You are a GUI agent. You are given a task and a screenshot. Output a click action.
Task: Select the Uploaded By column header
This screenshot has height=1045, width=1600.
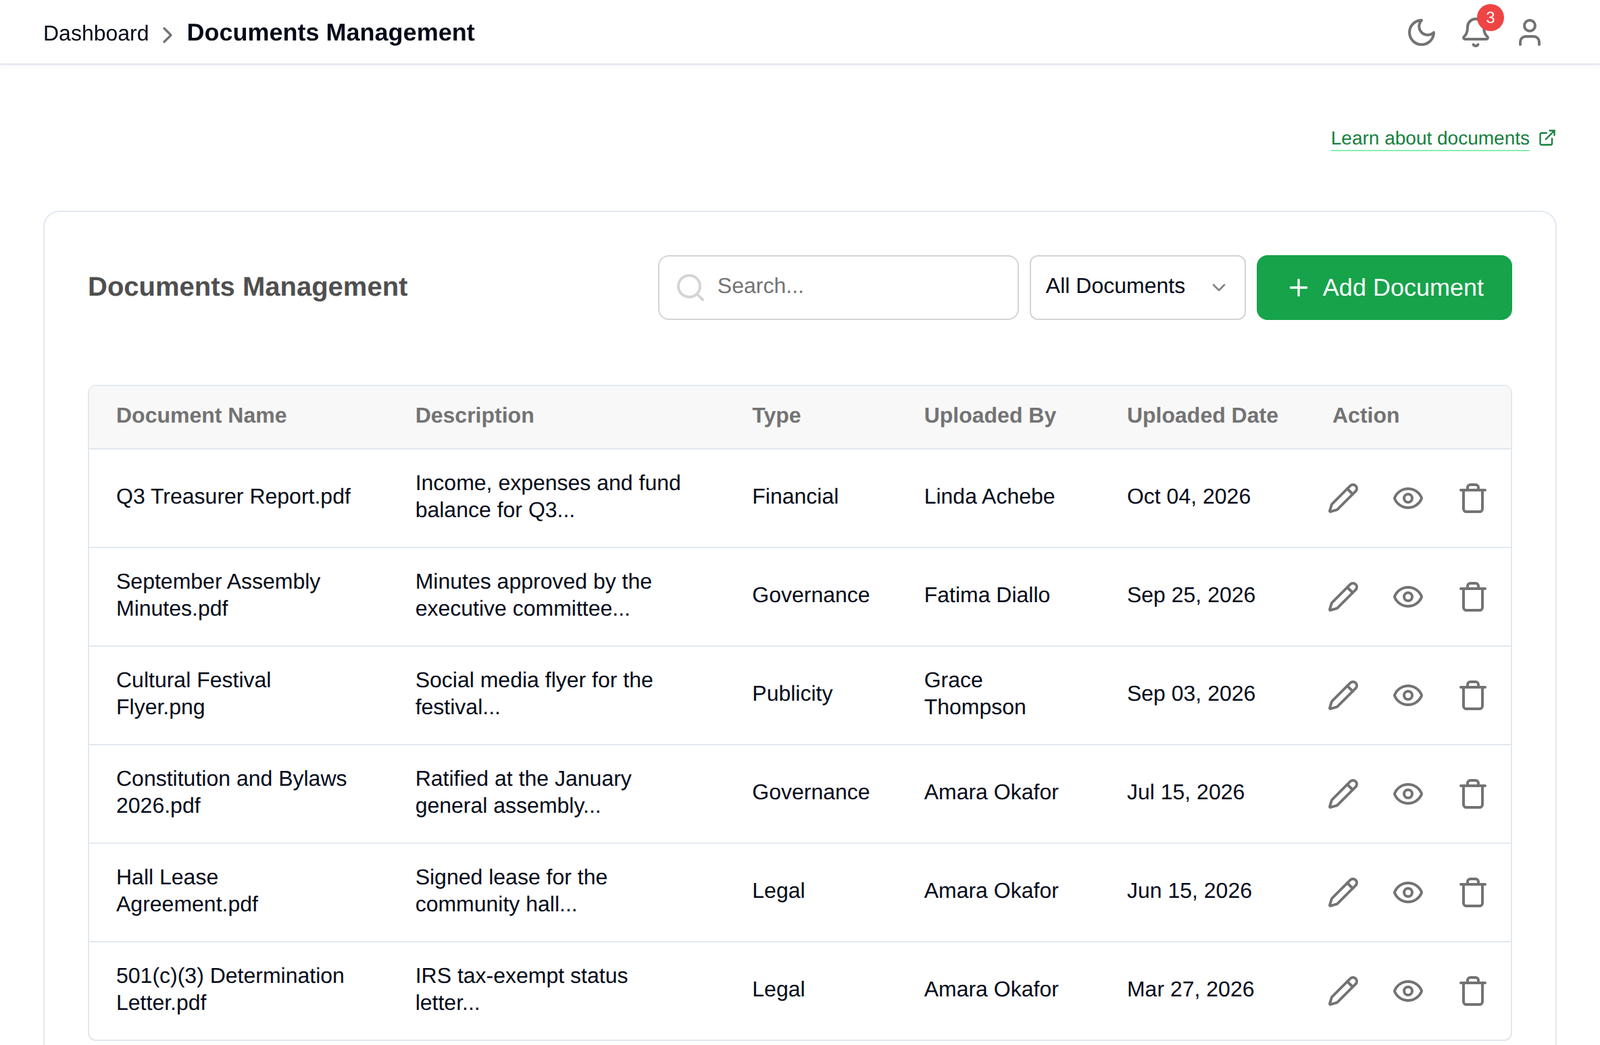(989, 416)
